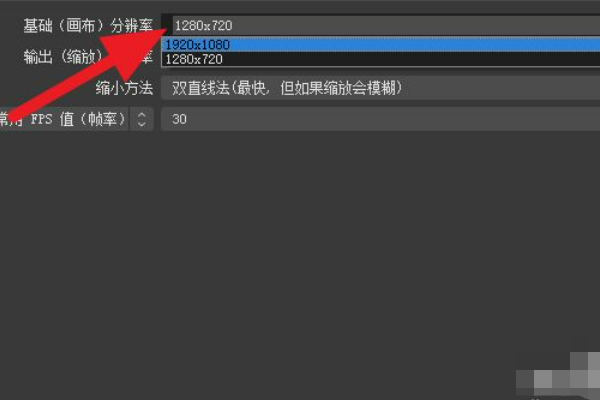This screenshot has width=600, height=400.
Task: Open the 常用 FPS 值 (帧率) type selector
Action: point(77,119)
